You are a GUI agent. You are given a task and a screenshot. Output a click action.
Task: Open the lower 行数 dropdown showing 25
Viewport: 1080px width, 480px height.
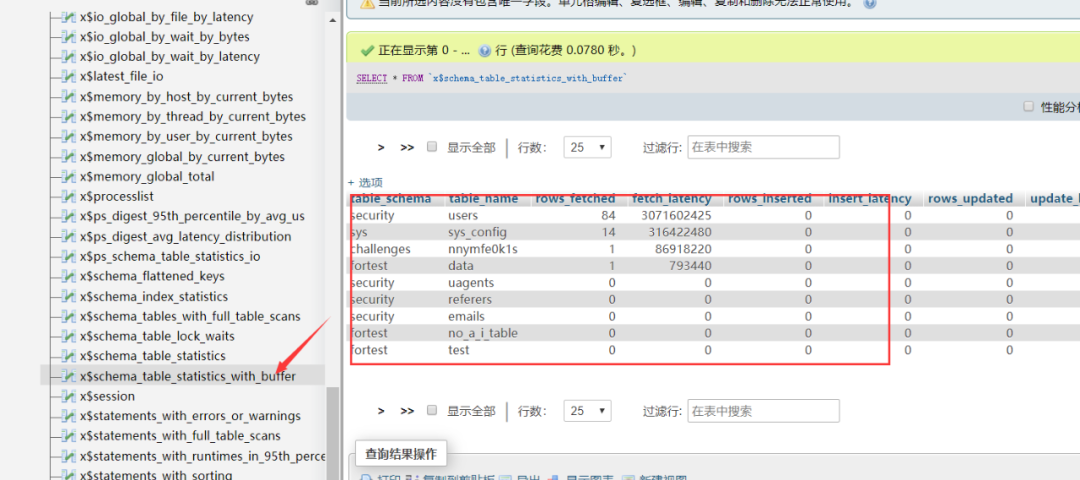(x=587, y=411)
